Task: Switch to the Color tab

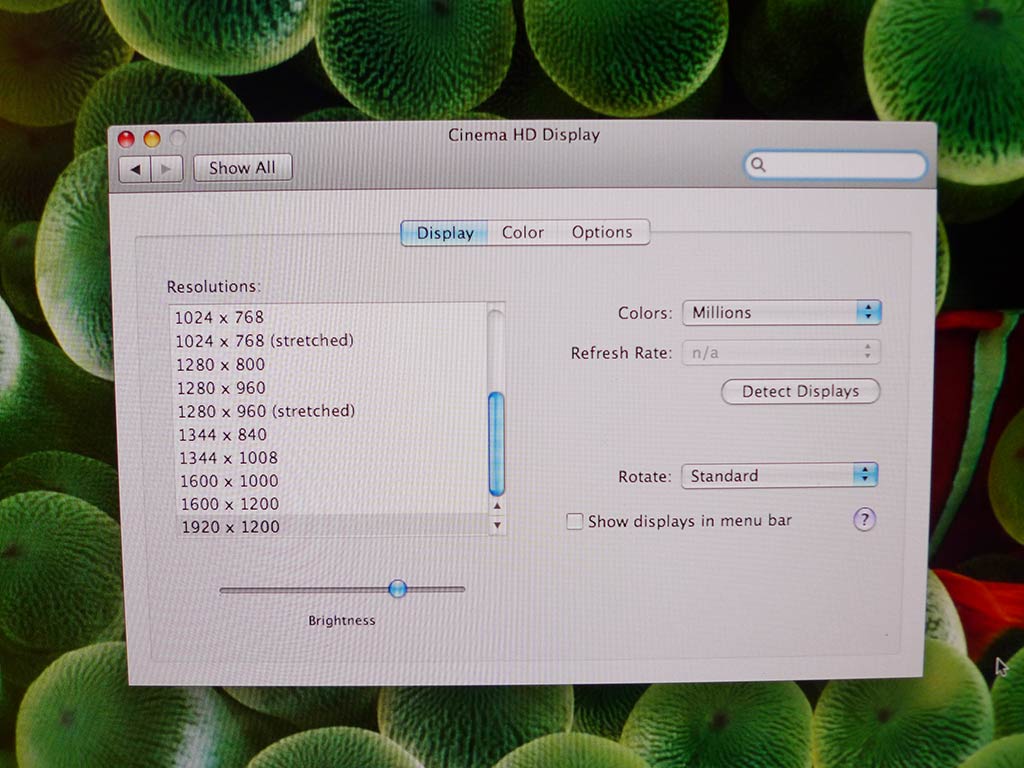Action: [523, 232]
